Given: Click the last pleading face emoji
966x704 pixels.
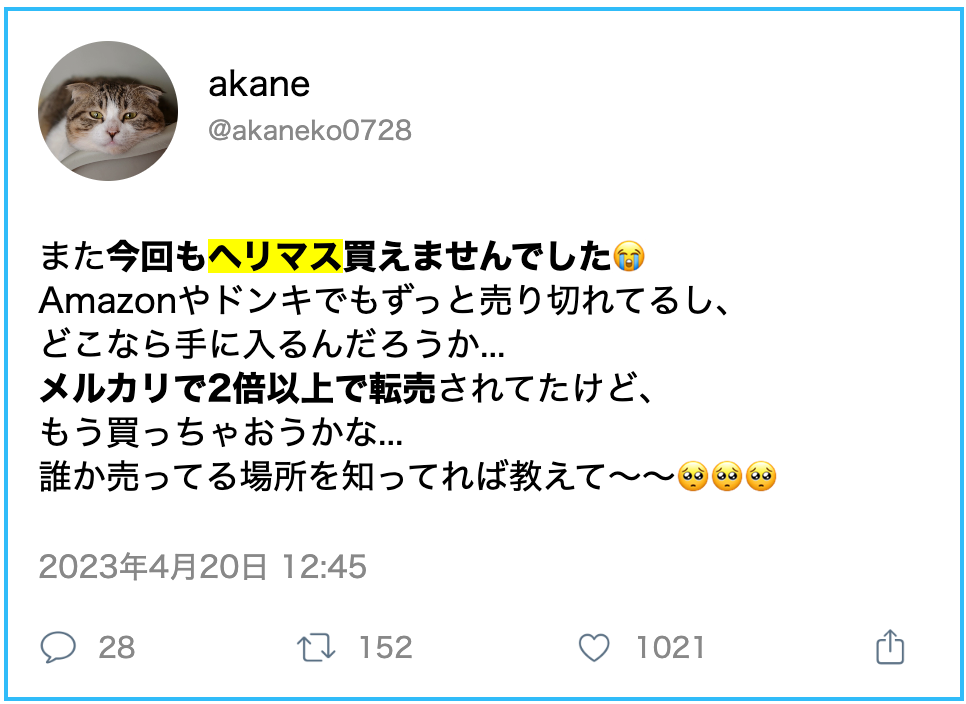Looking at the screenshot, I should click(761, 476).
